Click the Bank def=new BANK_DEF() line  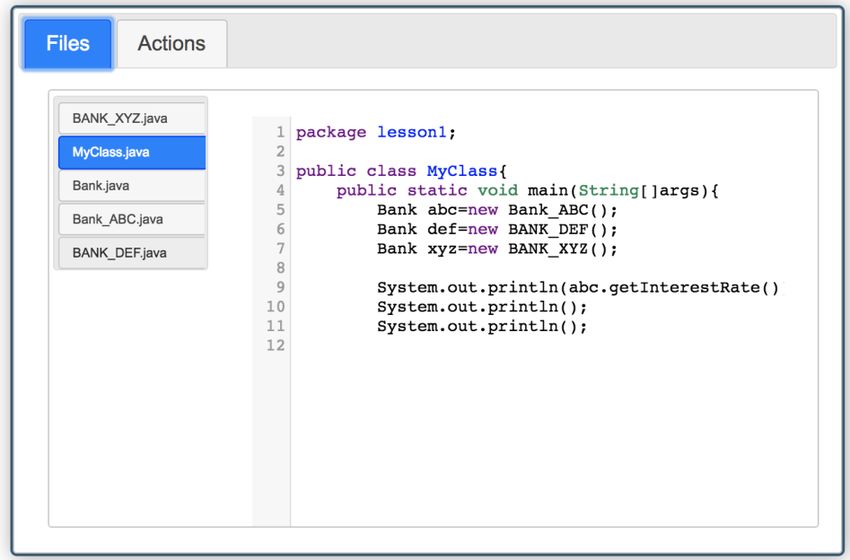click(x=497, y=229)
